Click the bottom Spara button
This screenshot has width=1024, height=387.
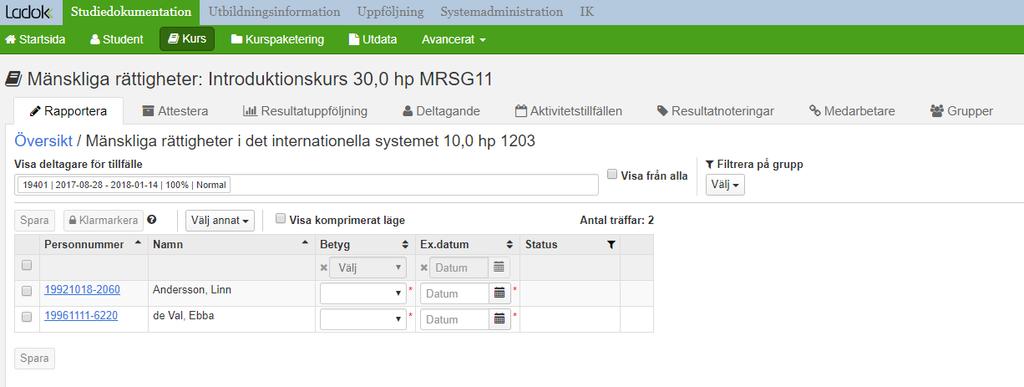pos(35,358)
